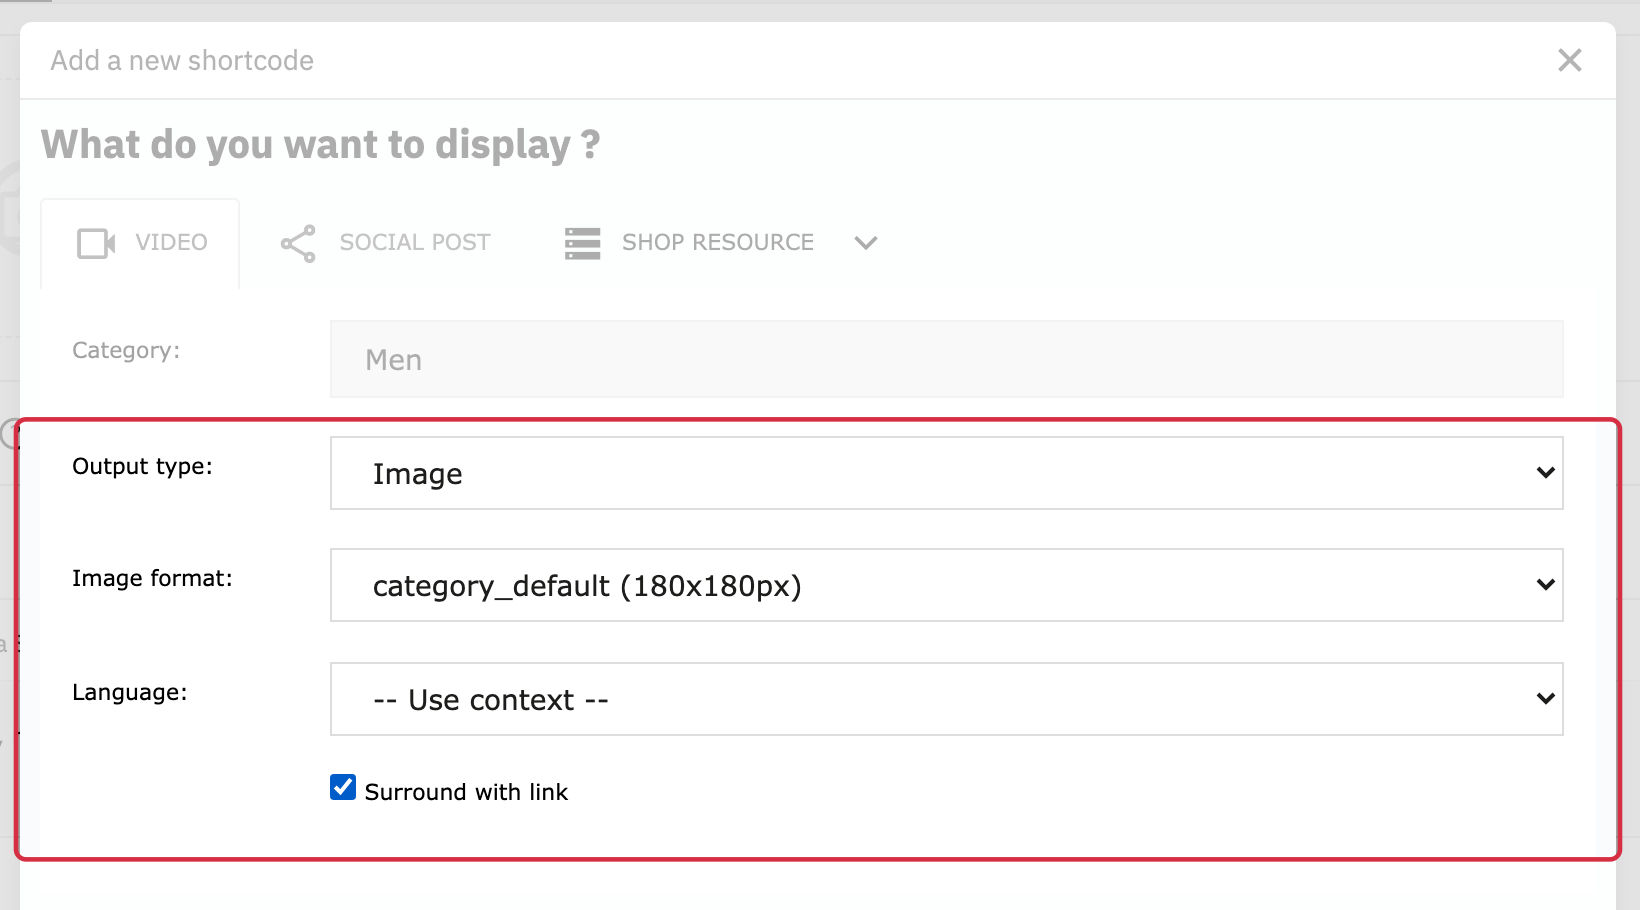
Task: Open the SOCIAL POST tab
Action: pos(385,243)
